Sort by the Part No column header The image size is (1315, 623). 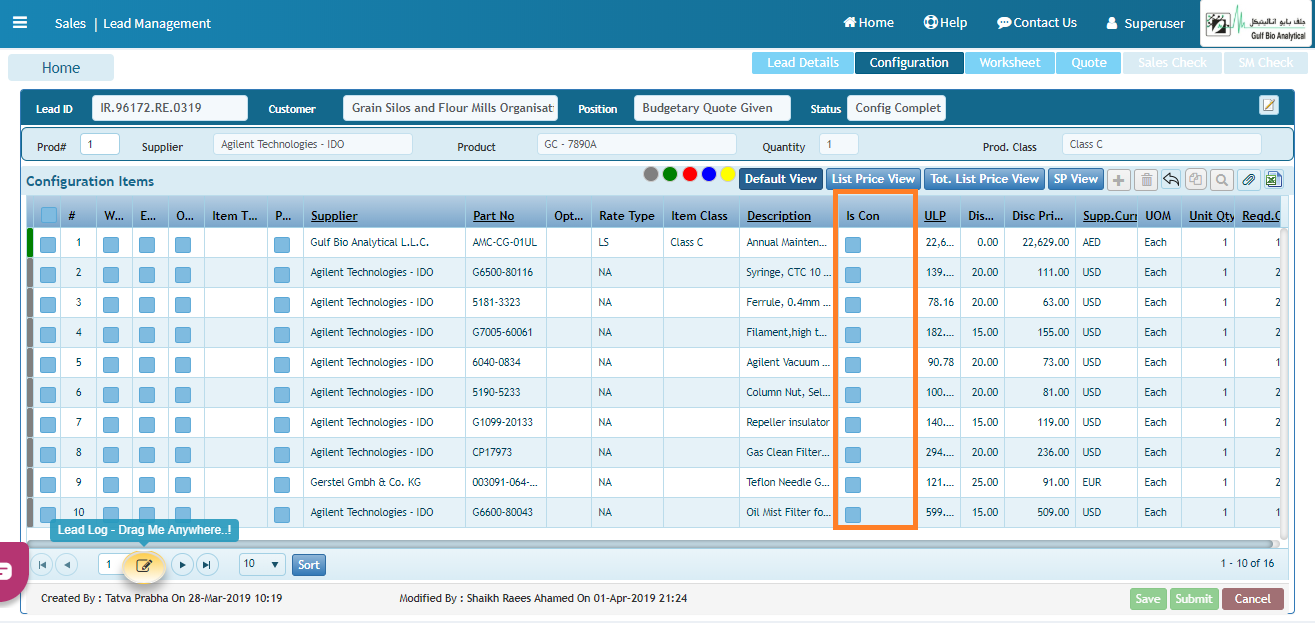click(494, 216)
